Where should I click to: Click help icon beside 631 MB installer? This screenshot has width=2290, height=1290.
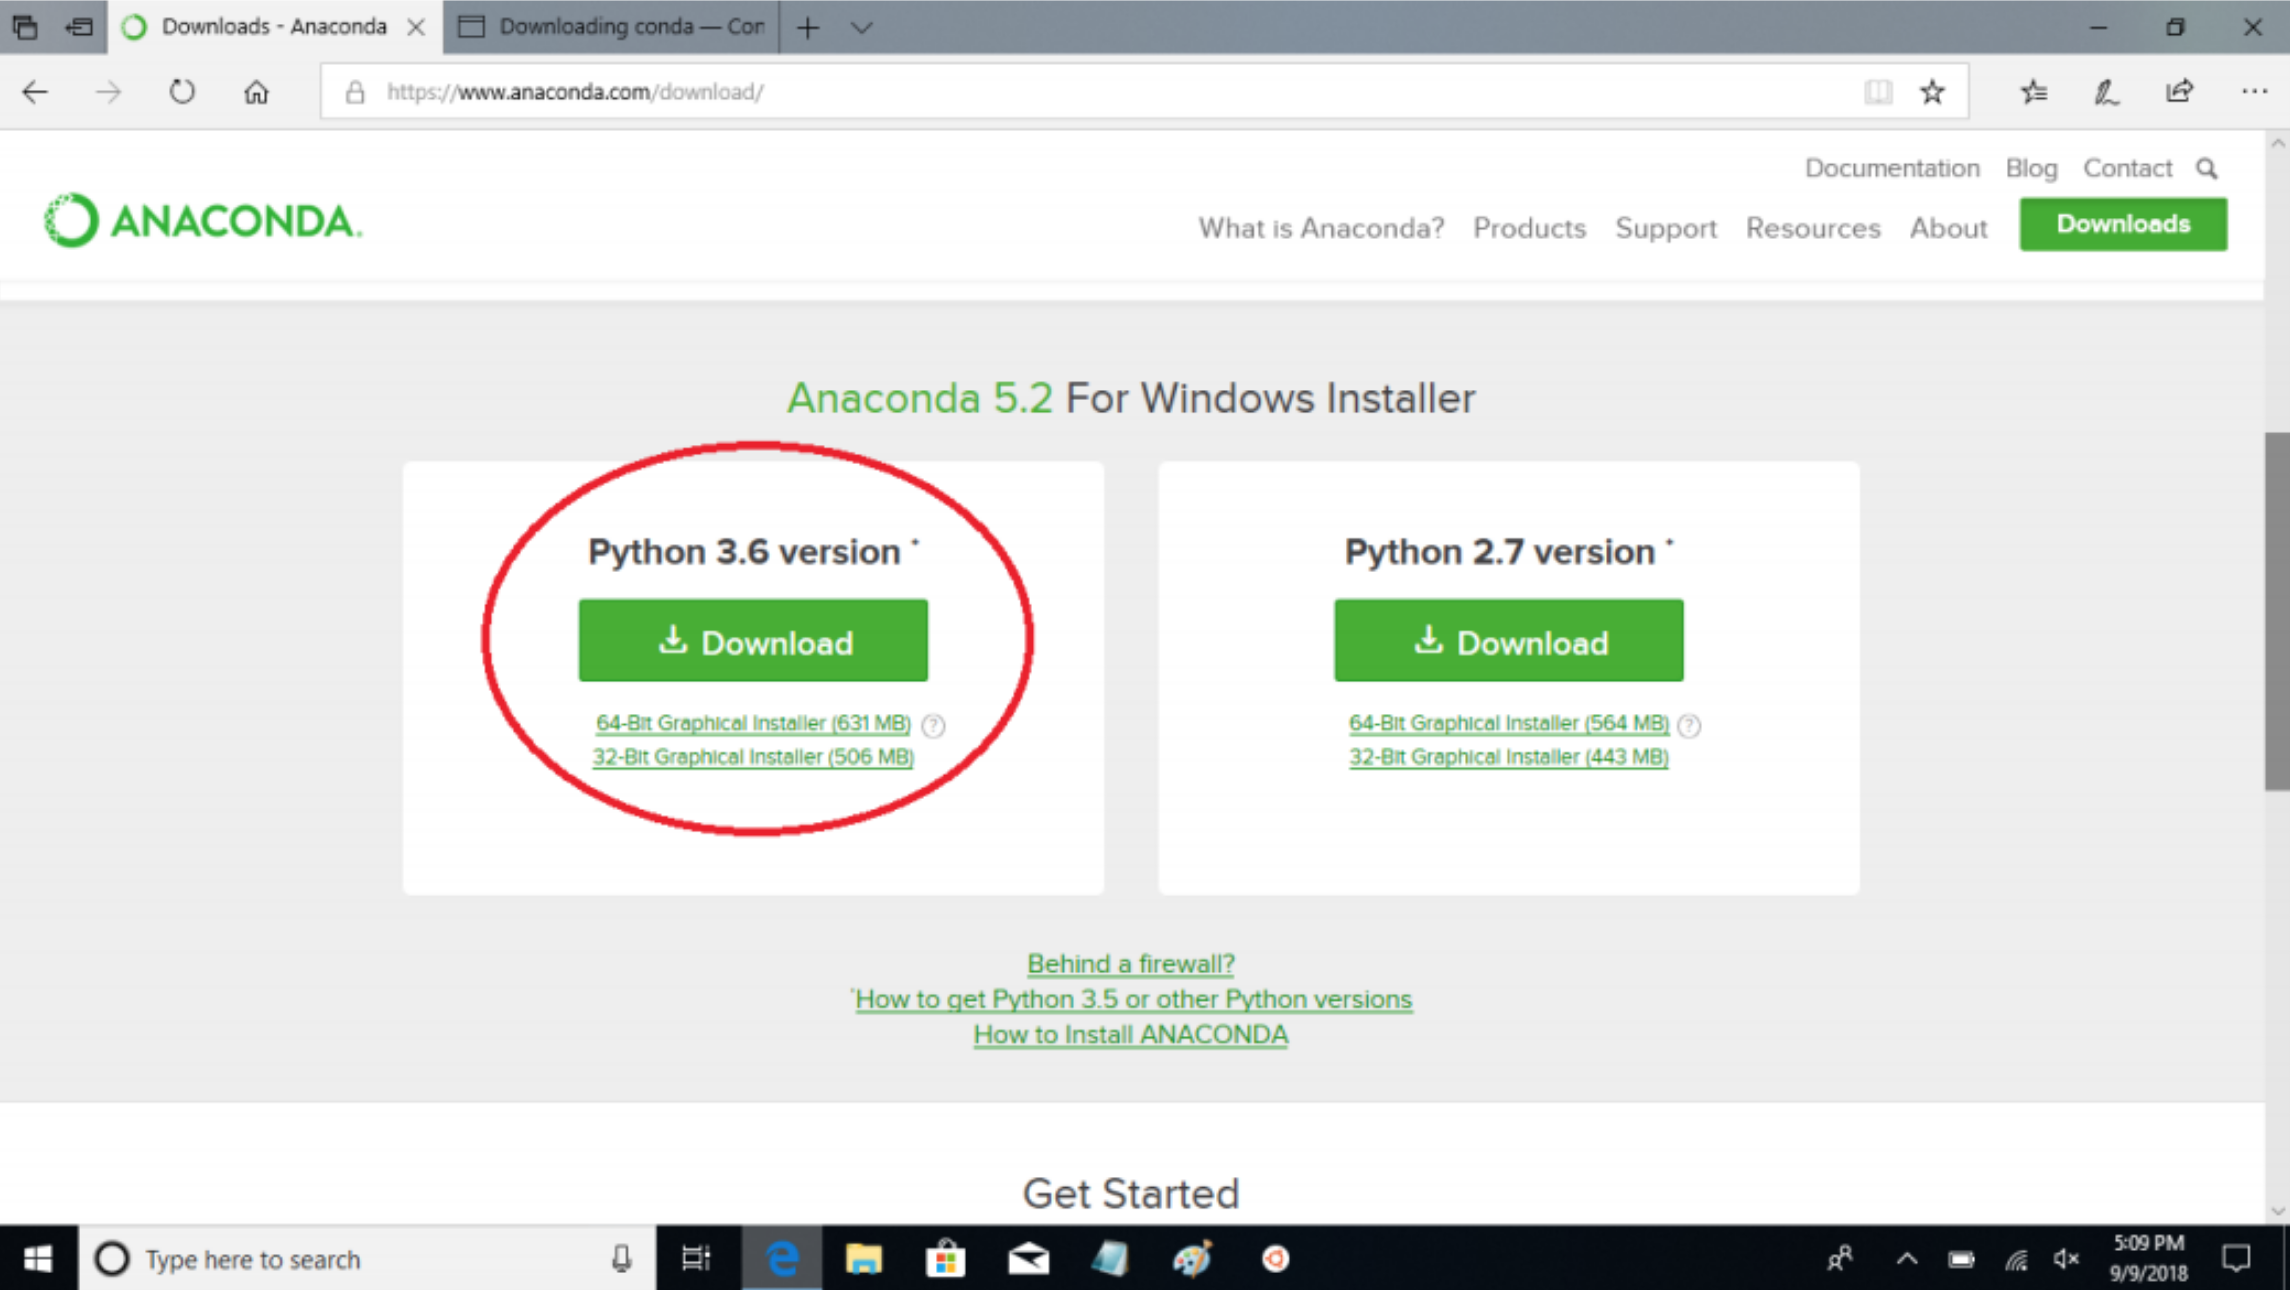933,725
